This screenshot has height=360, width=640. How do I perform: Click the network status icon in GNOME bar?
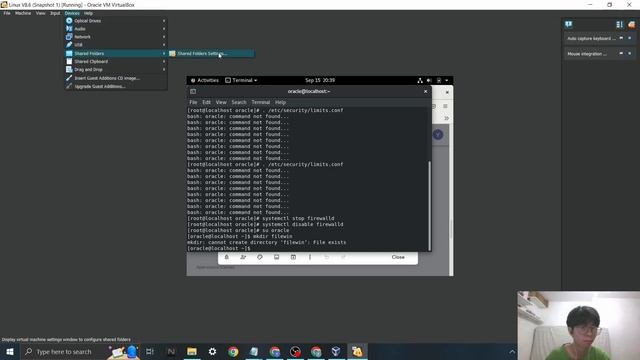click(x=420, y=80)
